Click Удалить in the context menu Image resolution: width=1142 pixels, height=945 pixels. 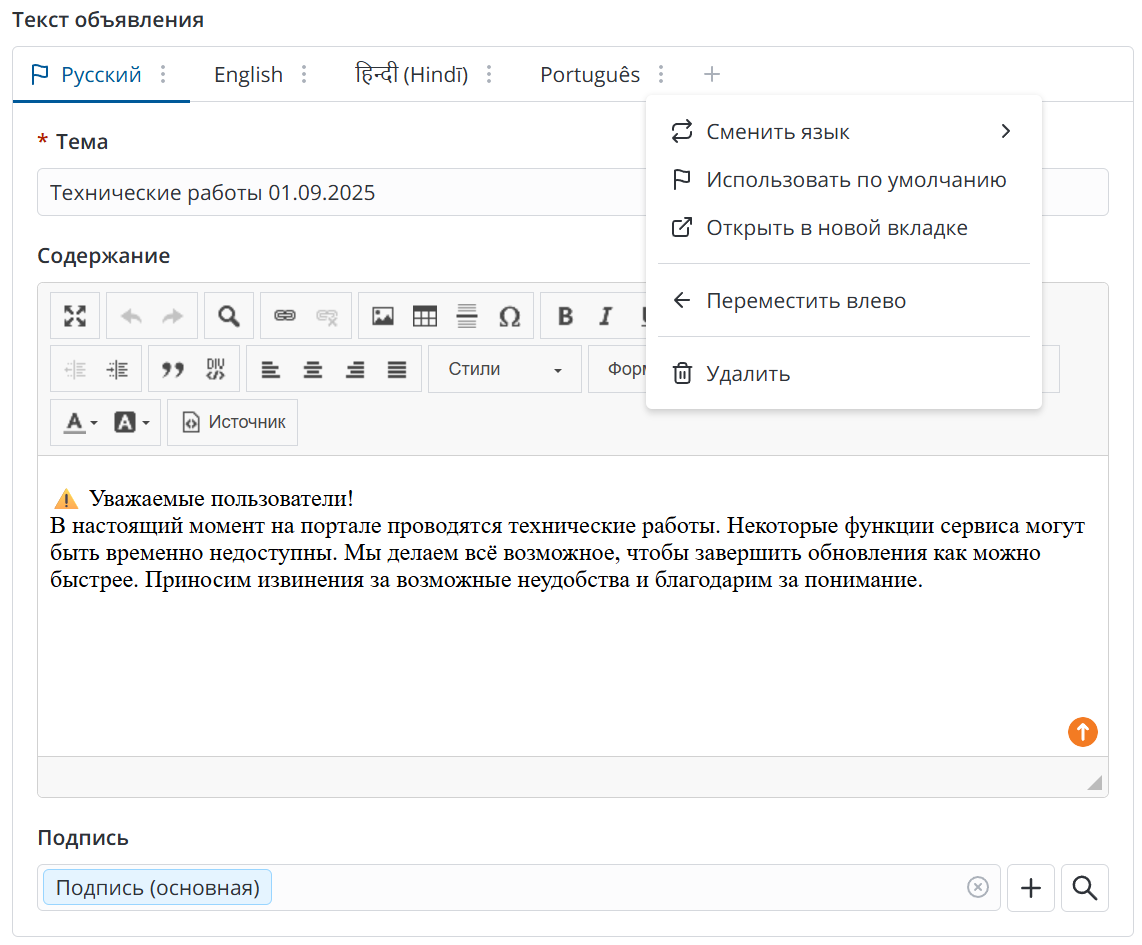click(x=747, y=374)
